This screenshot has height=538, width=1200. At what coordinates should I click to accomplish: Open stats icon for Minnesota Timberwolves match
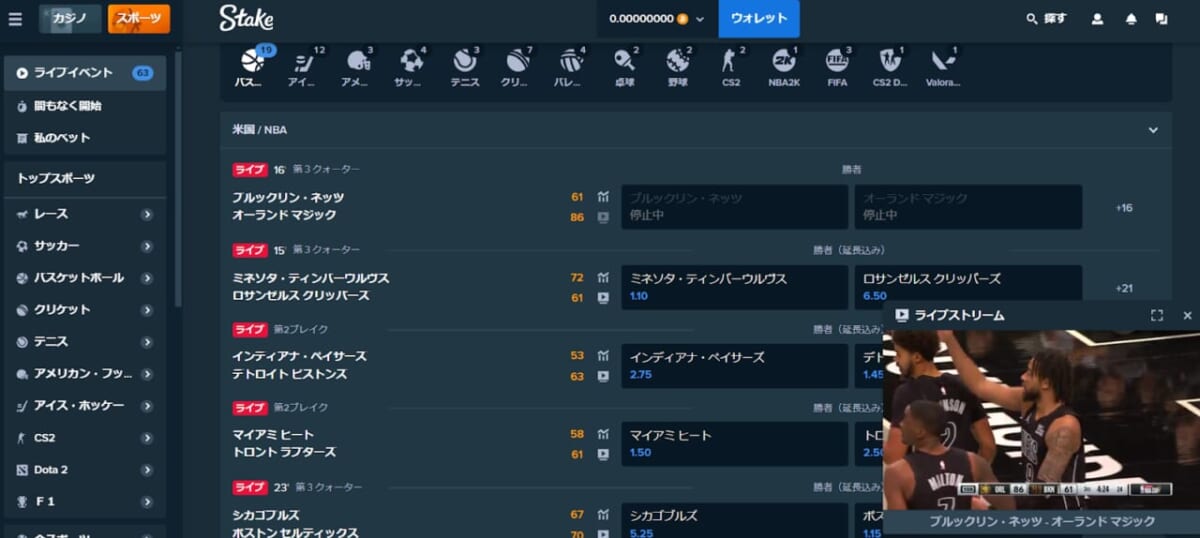pyautogui.click(x=602, y=278)
